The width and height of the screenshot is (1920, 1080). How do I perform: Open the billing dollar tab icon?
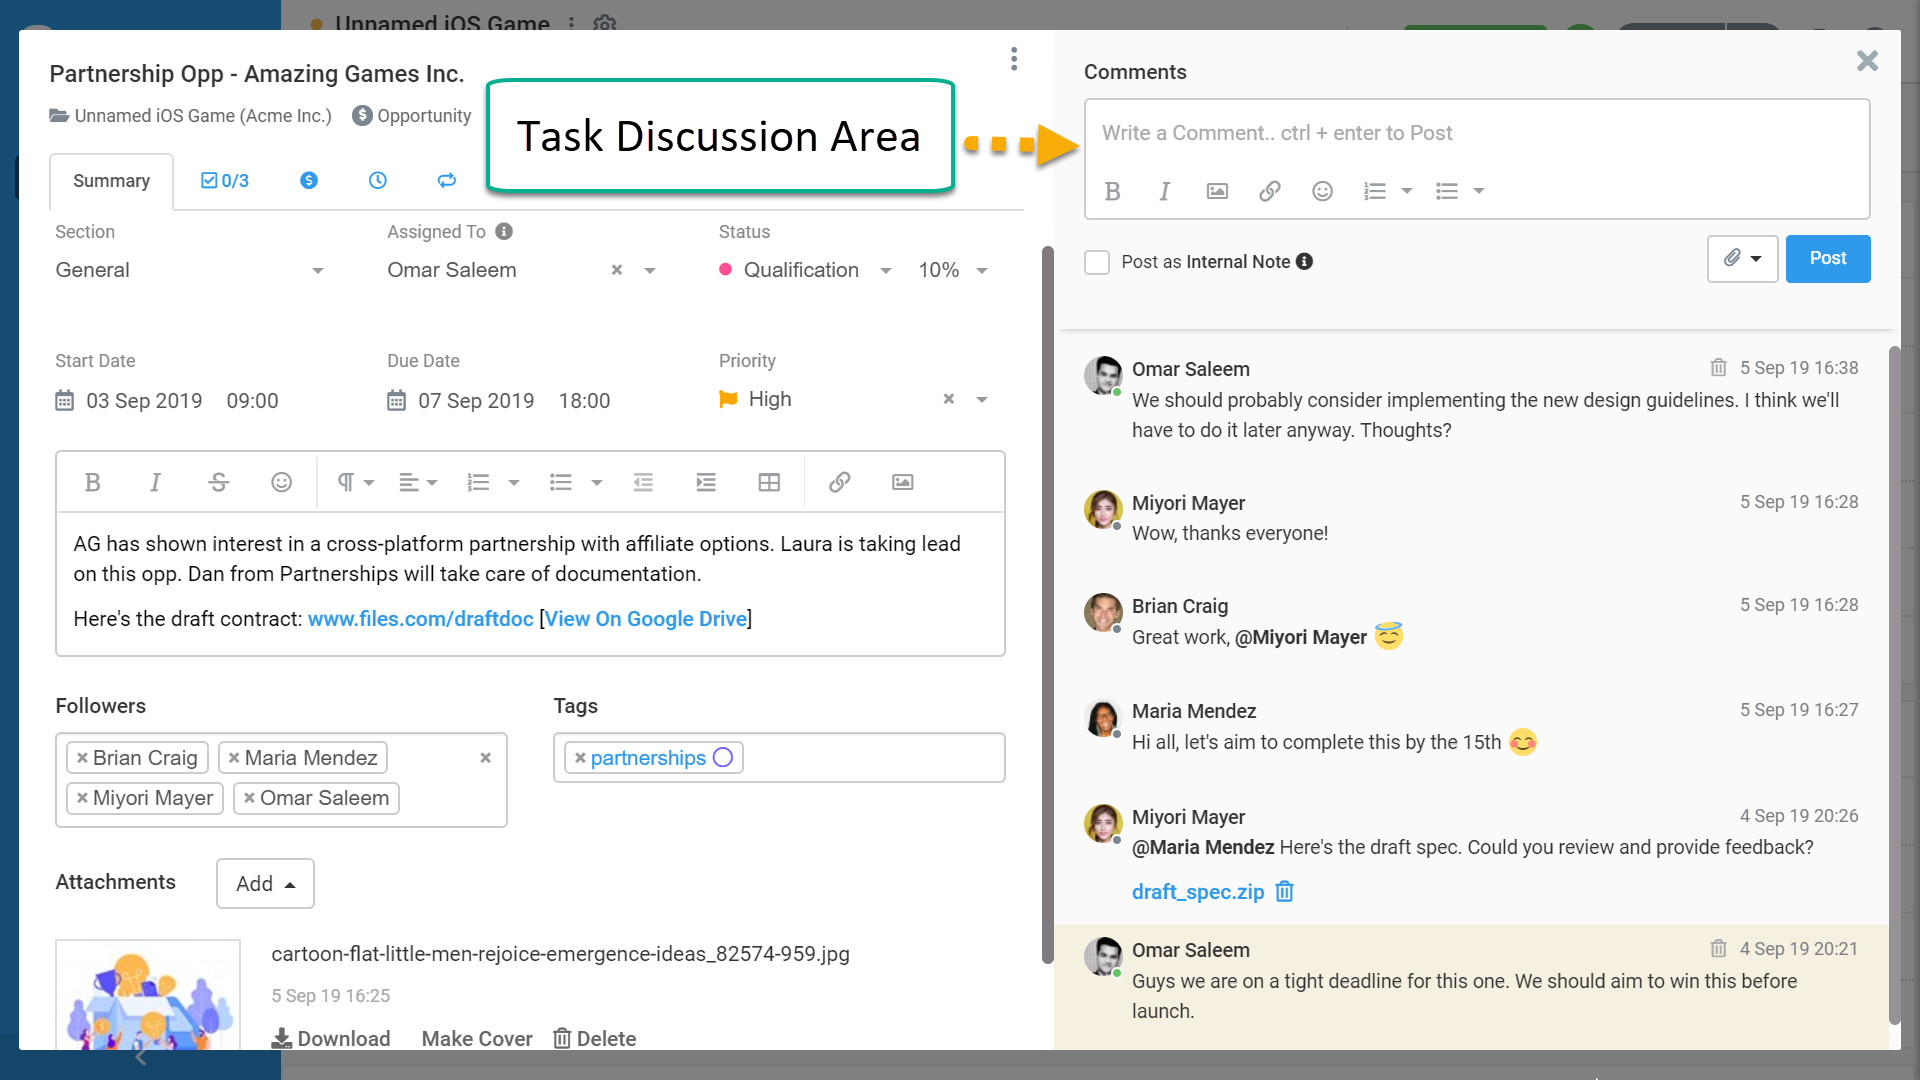(x=309, y=180)
